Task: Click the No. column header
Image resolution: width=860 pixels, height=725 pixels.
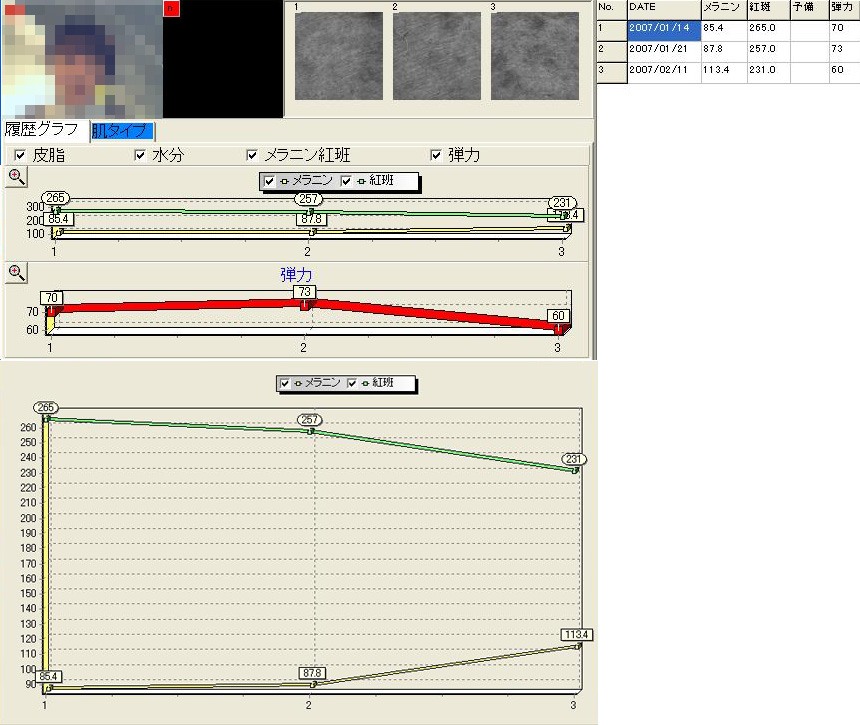Action: (612, 8)
